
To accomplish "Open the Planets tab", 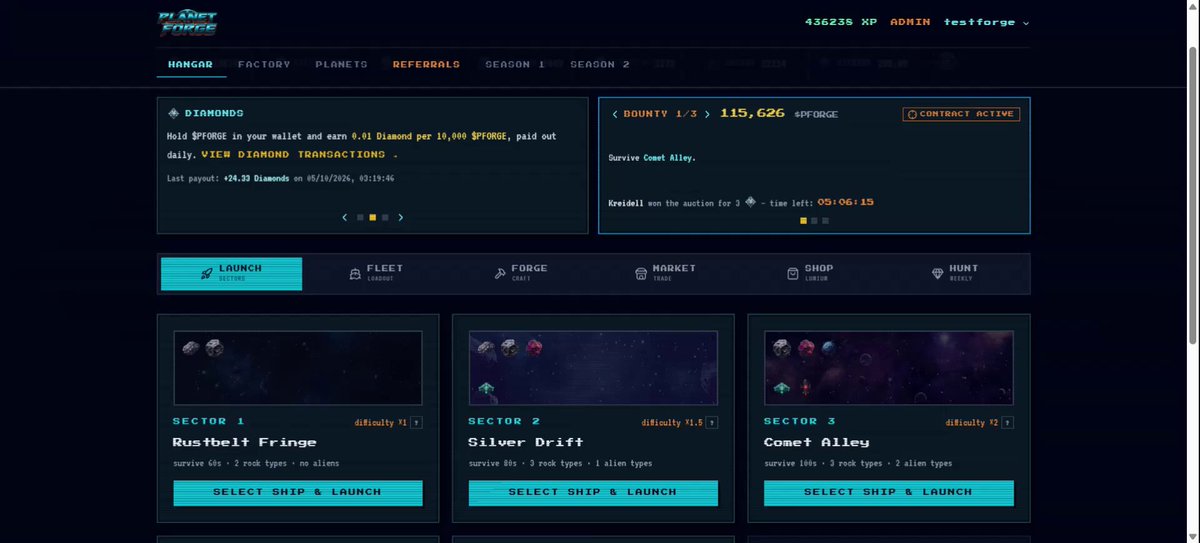I will (x=341, y=64).
